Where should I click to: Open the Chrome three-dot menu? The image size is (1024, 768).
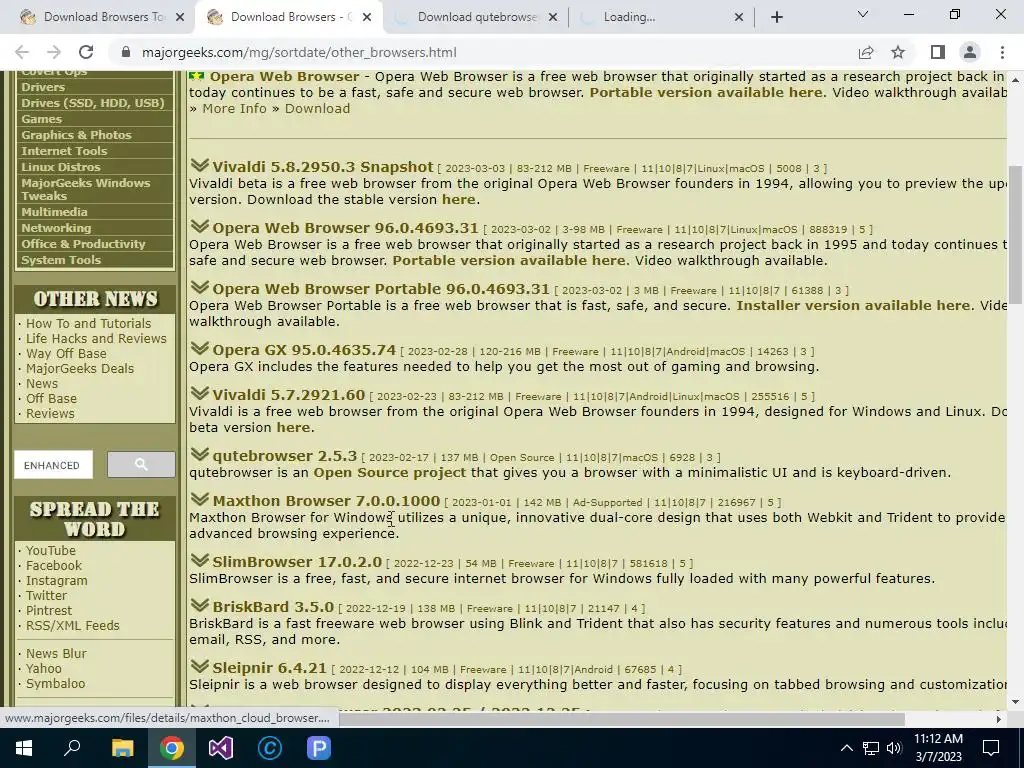pyautogui.click(x=1002, y=52)
